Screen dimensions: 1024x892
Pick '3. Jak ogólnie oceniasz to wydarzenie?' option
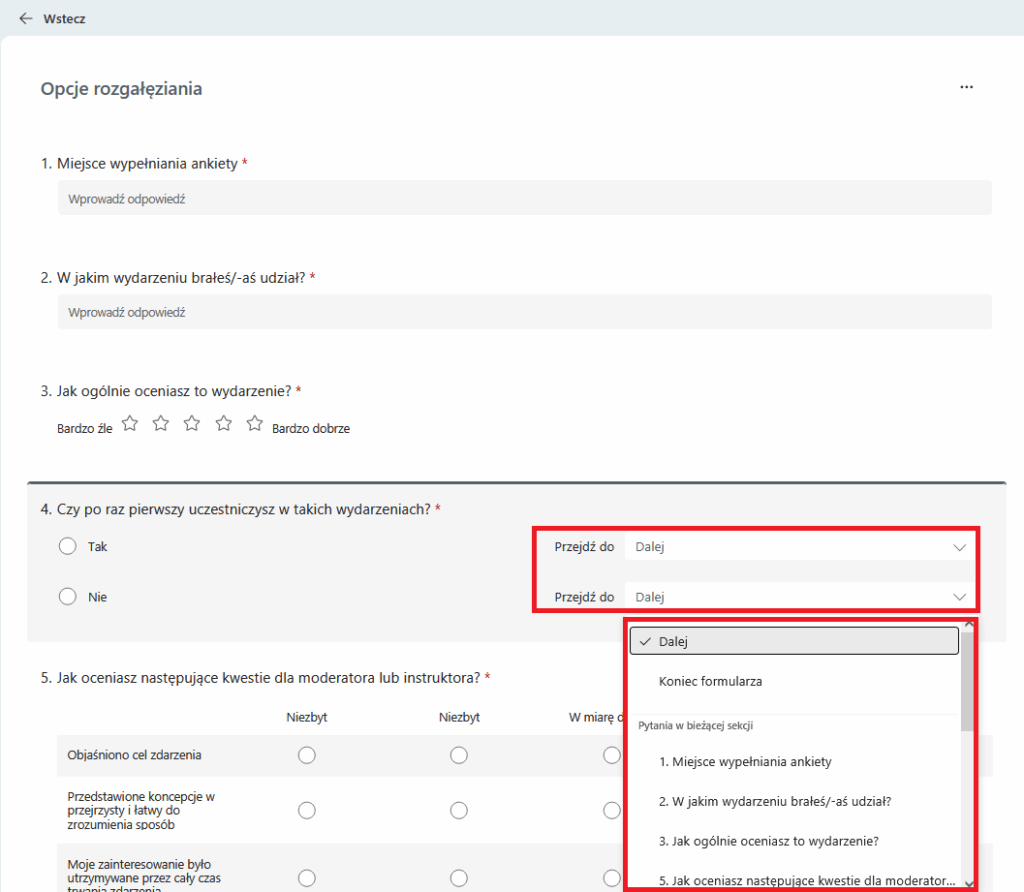[768, 840]
